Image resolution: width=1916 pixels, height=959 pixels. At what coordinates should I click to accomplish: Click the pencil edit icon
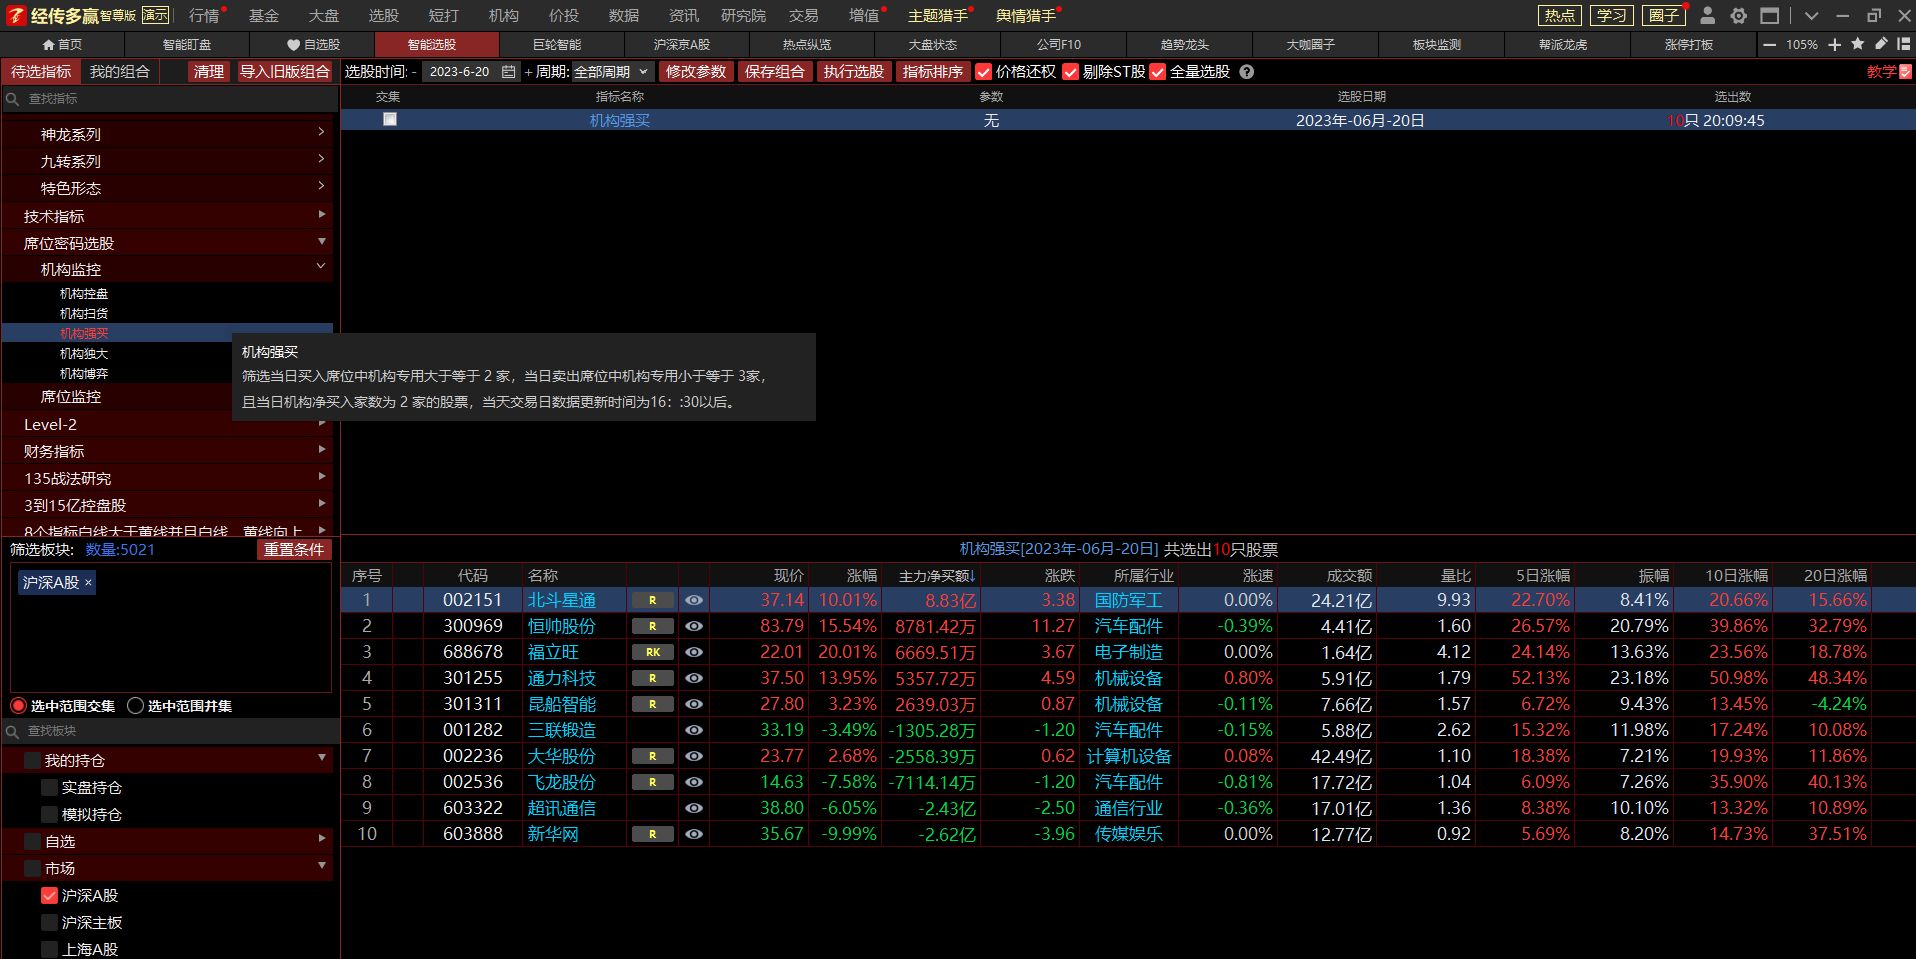[1881, 44]
